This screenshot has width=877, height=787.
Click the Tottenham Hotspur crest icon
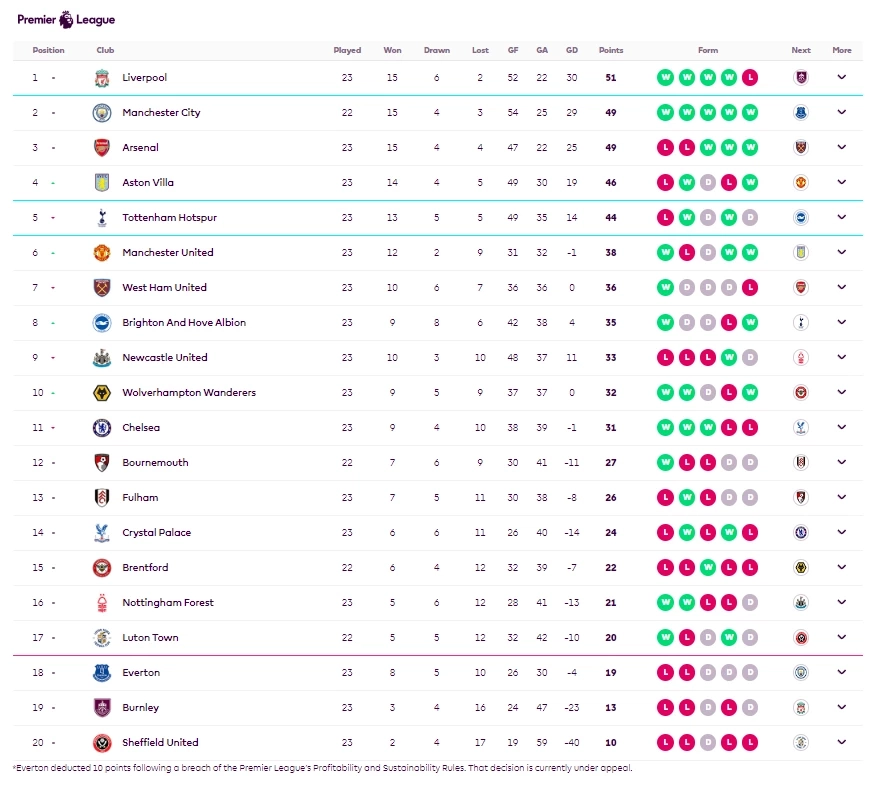(101, 218)
